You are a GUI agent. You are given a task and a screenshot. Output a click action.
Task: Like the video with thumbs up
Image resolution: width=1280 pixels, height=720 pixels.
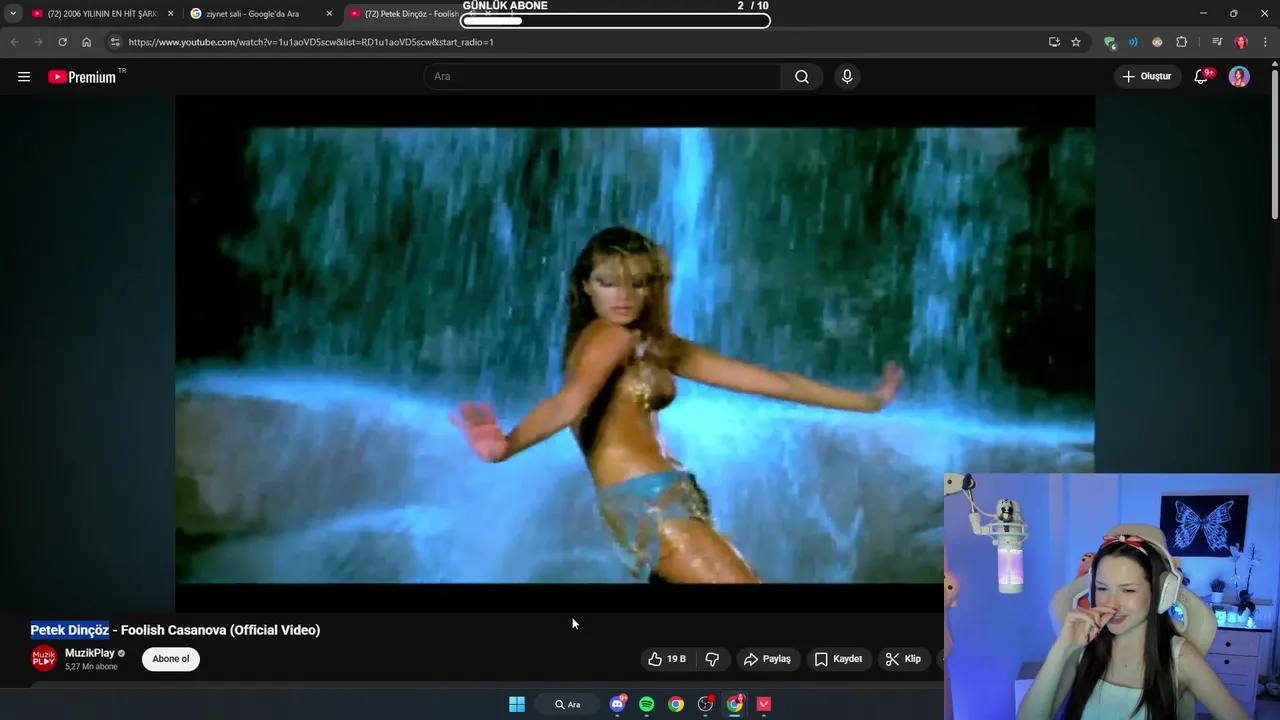point(666,659)
